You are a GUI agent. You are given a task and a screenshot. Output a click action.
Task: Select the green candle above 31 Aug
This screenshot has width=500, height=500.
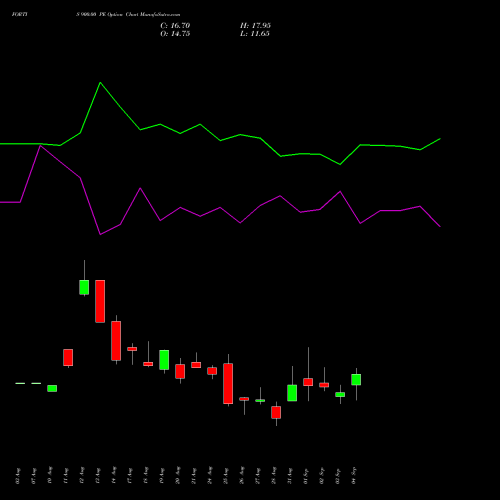tap(292, 393)
